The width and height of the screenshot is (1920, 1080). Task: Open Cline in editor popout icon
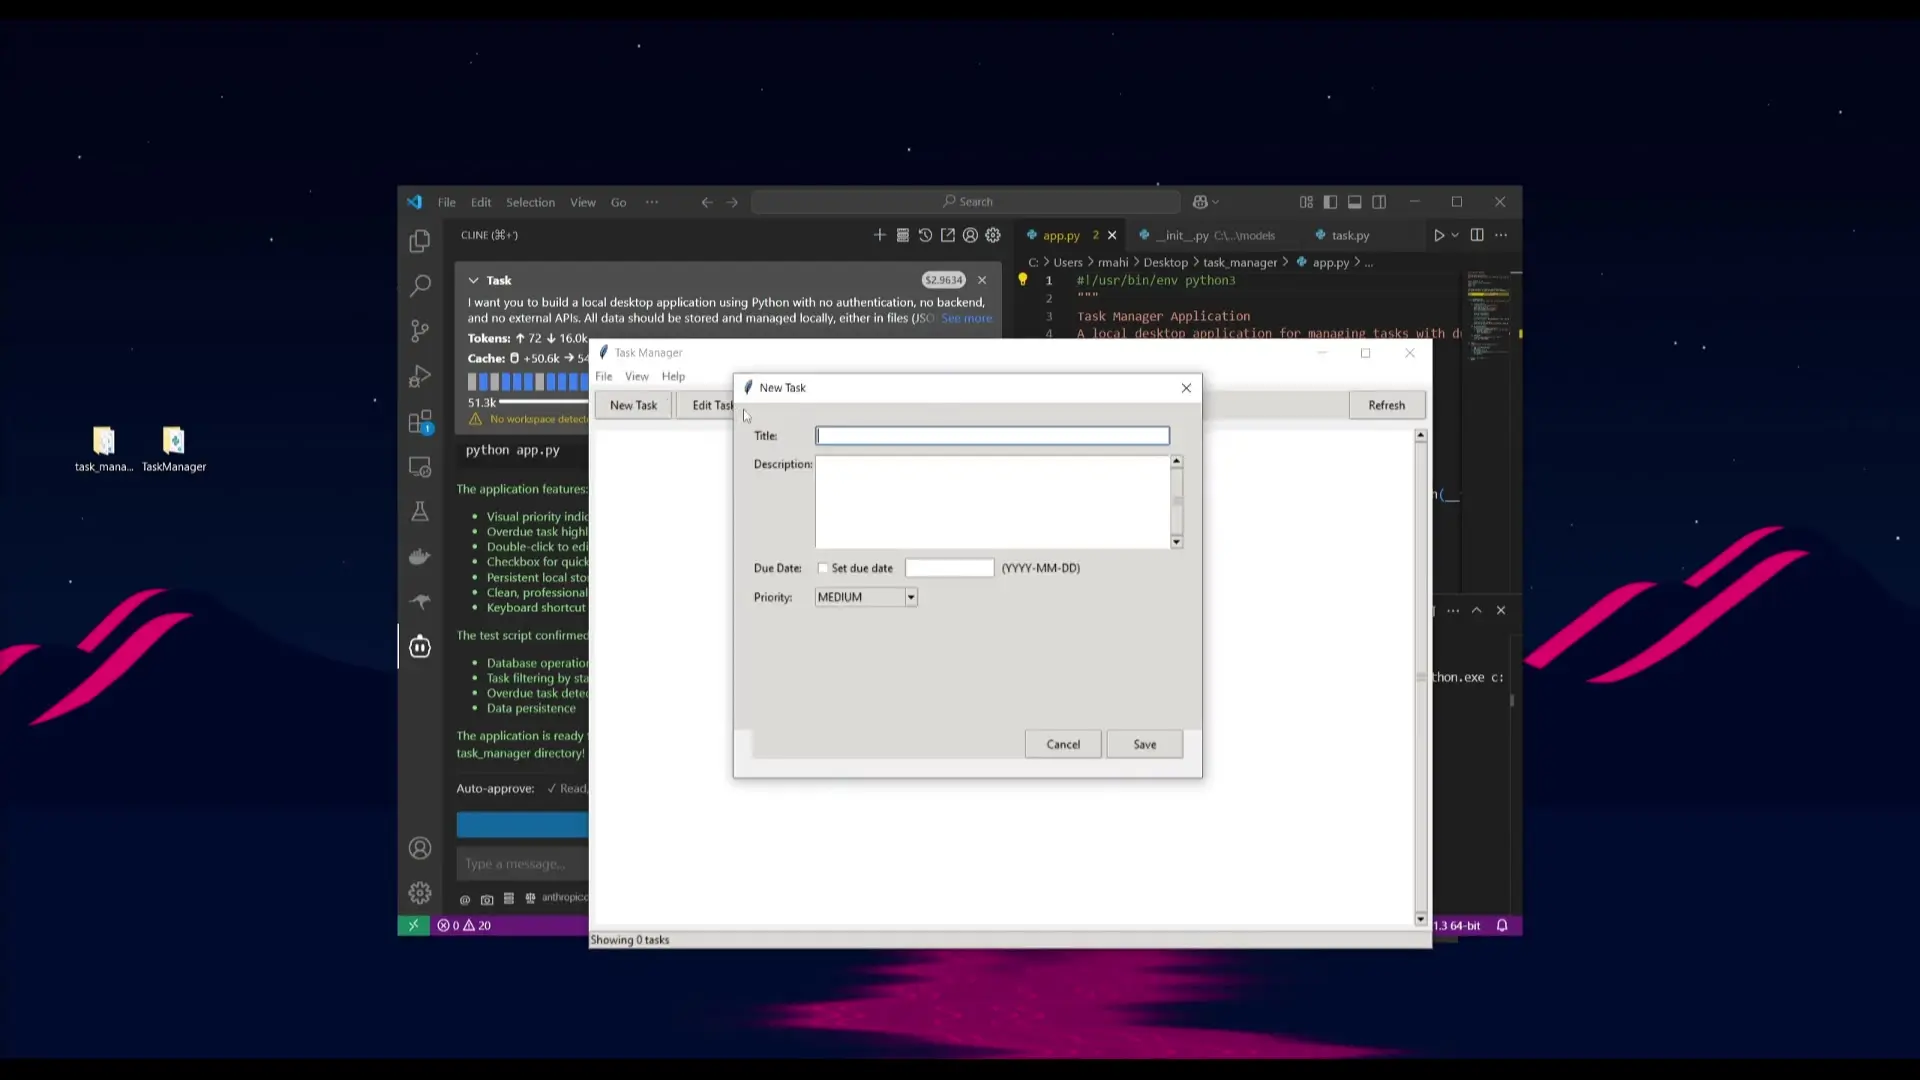pos(948,235)
